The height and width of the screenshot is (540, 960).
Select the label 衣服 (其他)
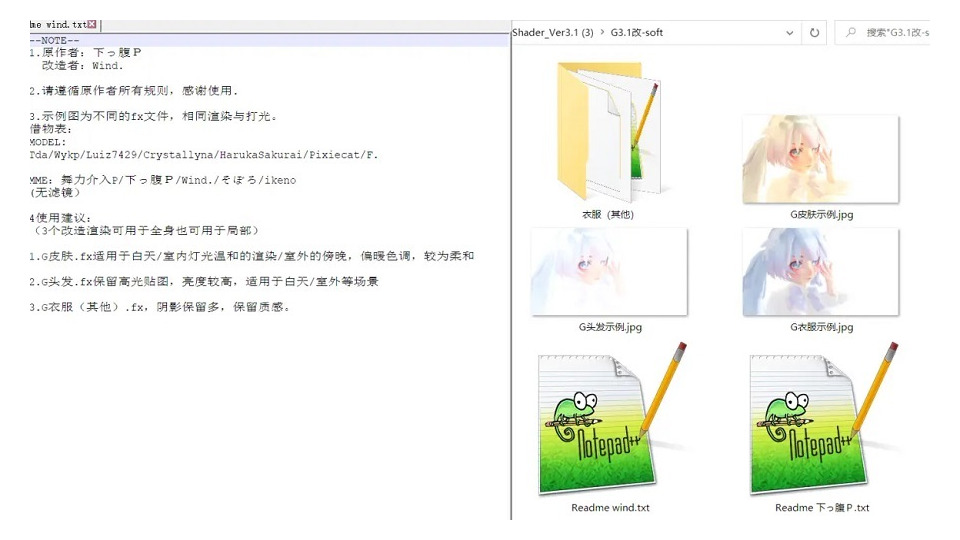pos(607,214)
